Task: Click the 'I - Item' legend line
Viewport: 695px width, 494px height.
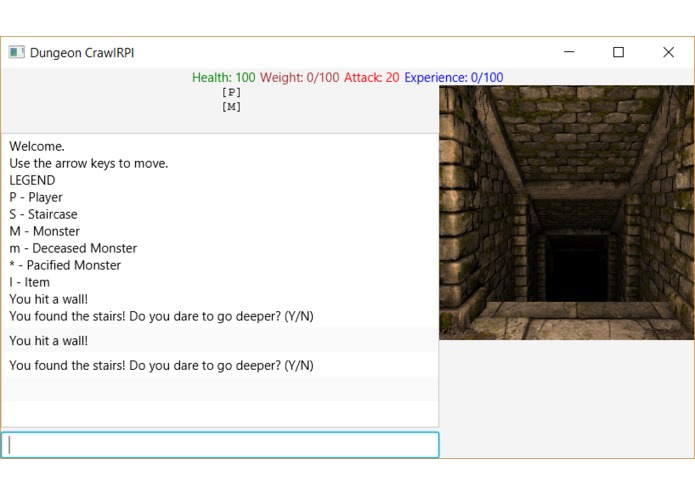Action: click(x=29, y=282)
